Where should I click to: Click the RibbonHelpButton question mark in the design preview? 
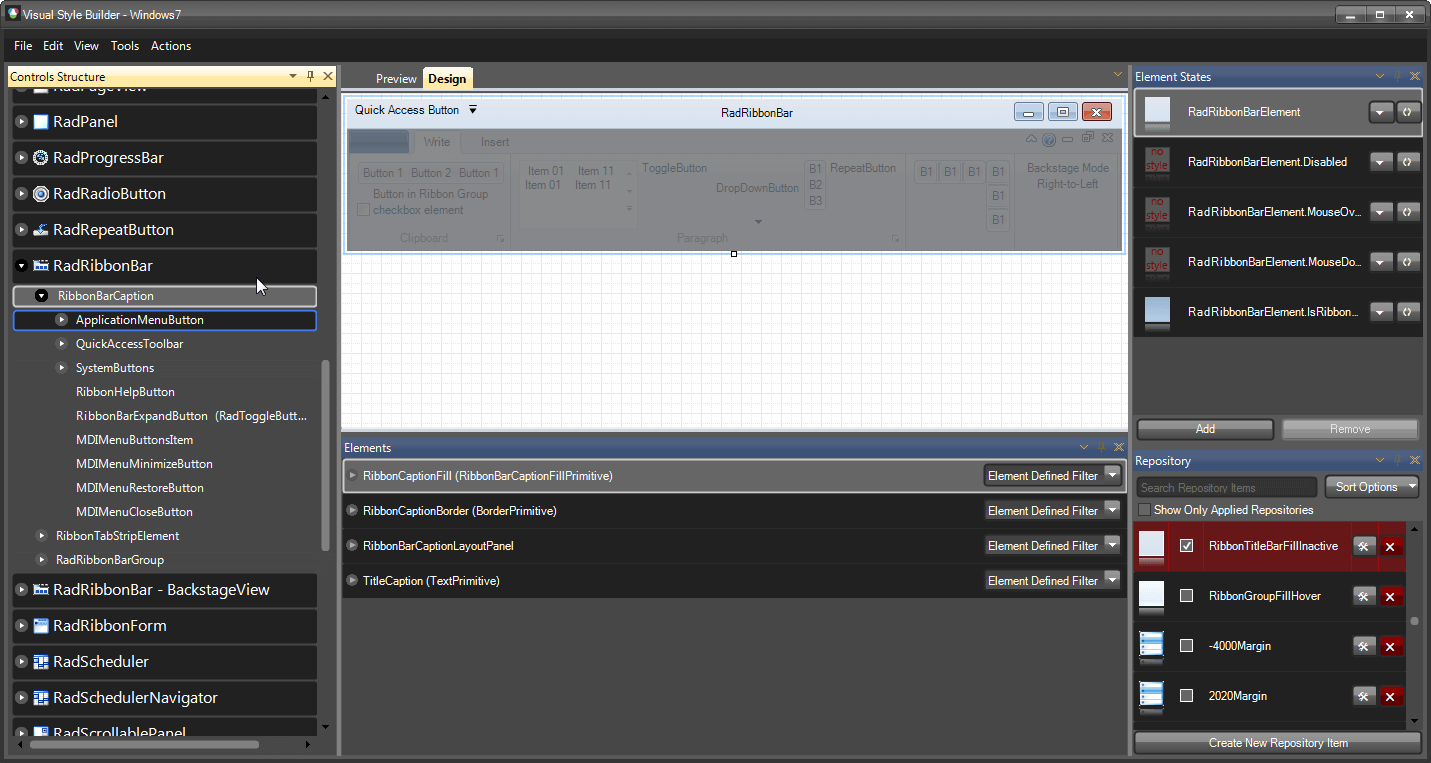[1048, 140]
